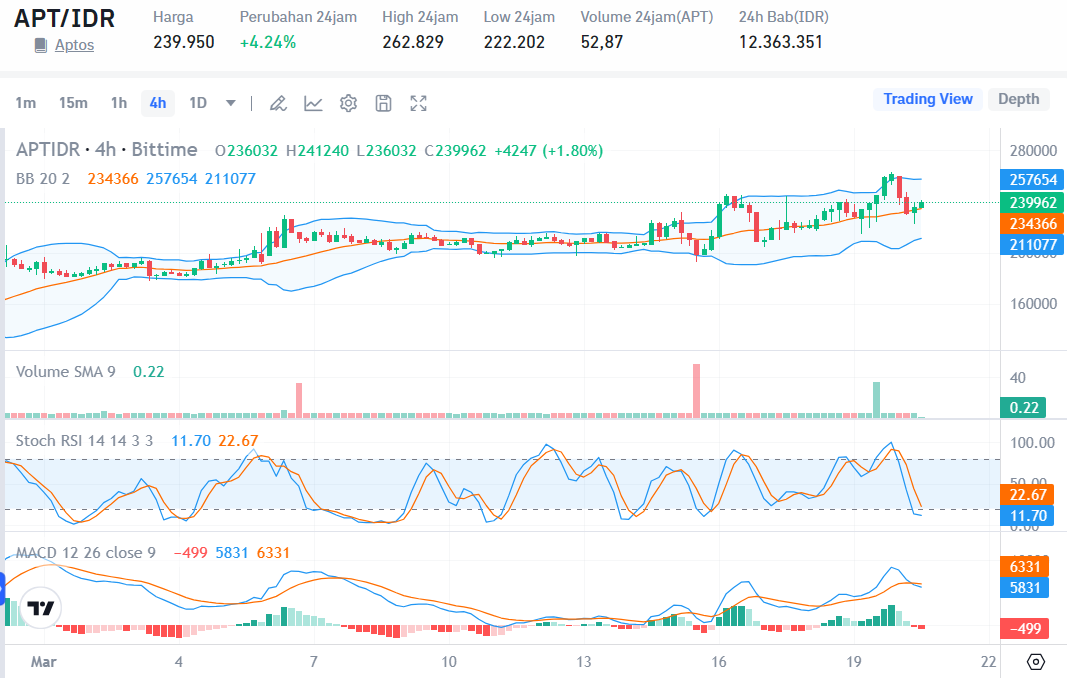Click the volume value 52,87
Viewport: 1067px width, 678px height.
(x=602, y=42)
